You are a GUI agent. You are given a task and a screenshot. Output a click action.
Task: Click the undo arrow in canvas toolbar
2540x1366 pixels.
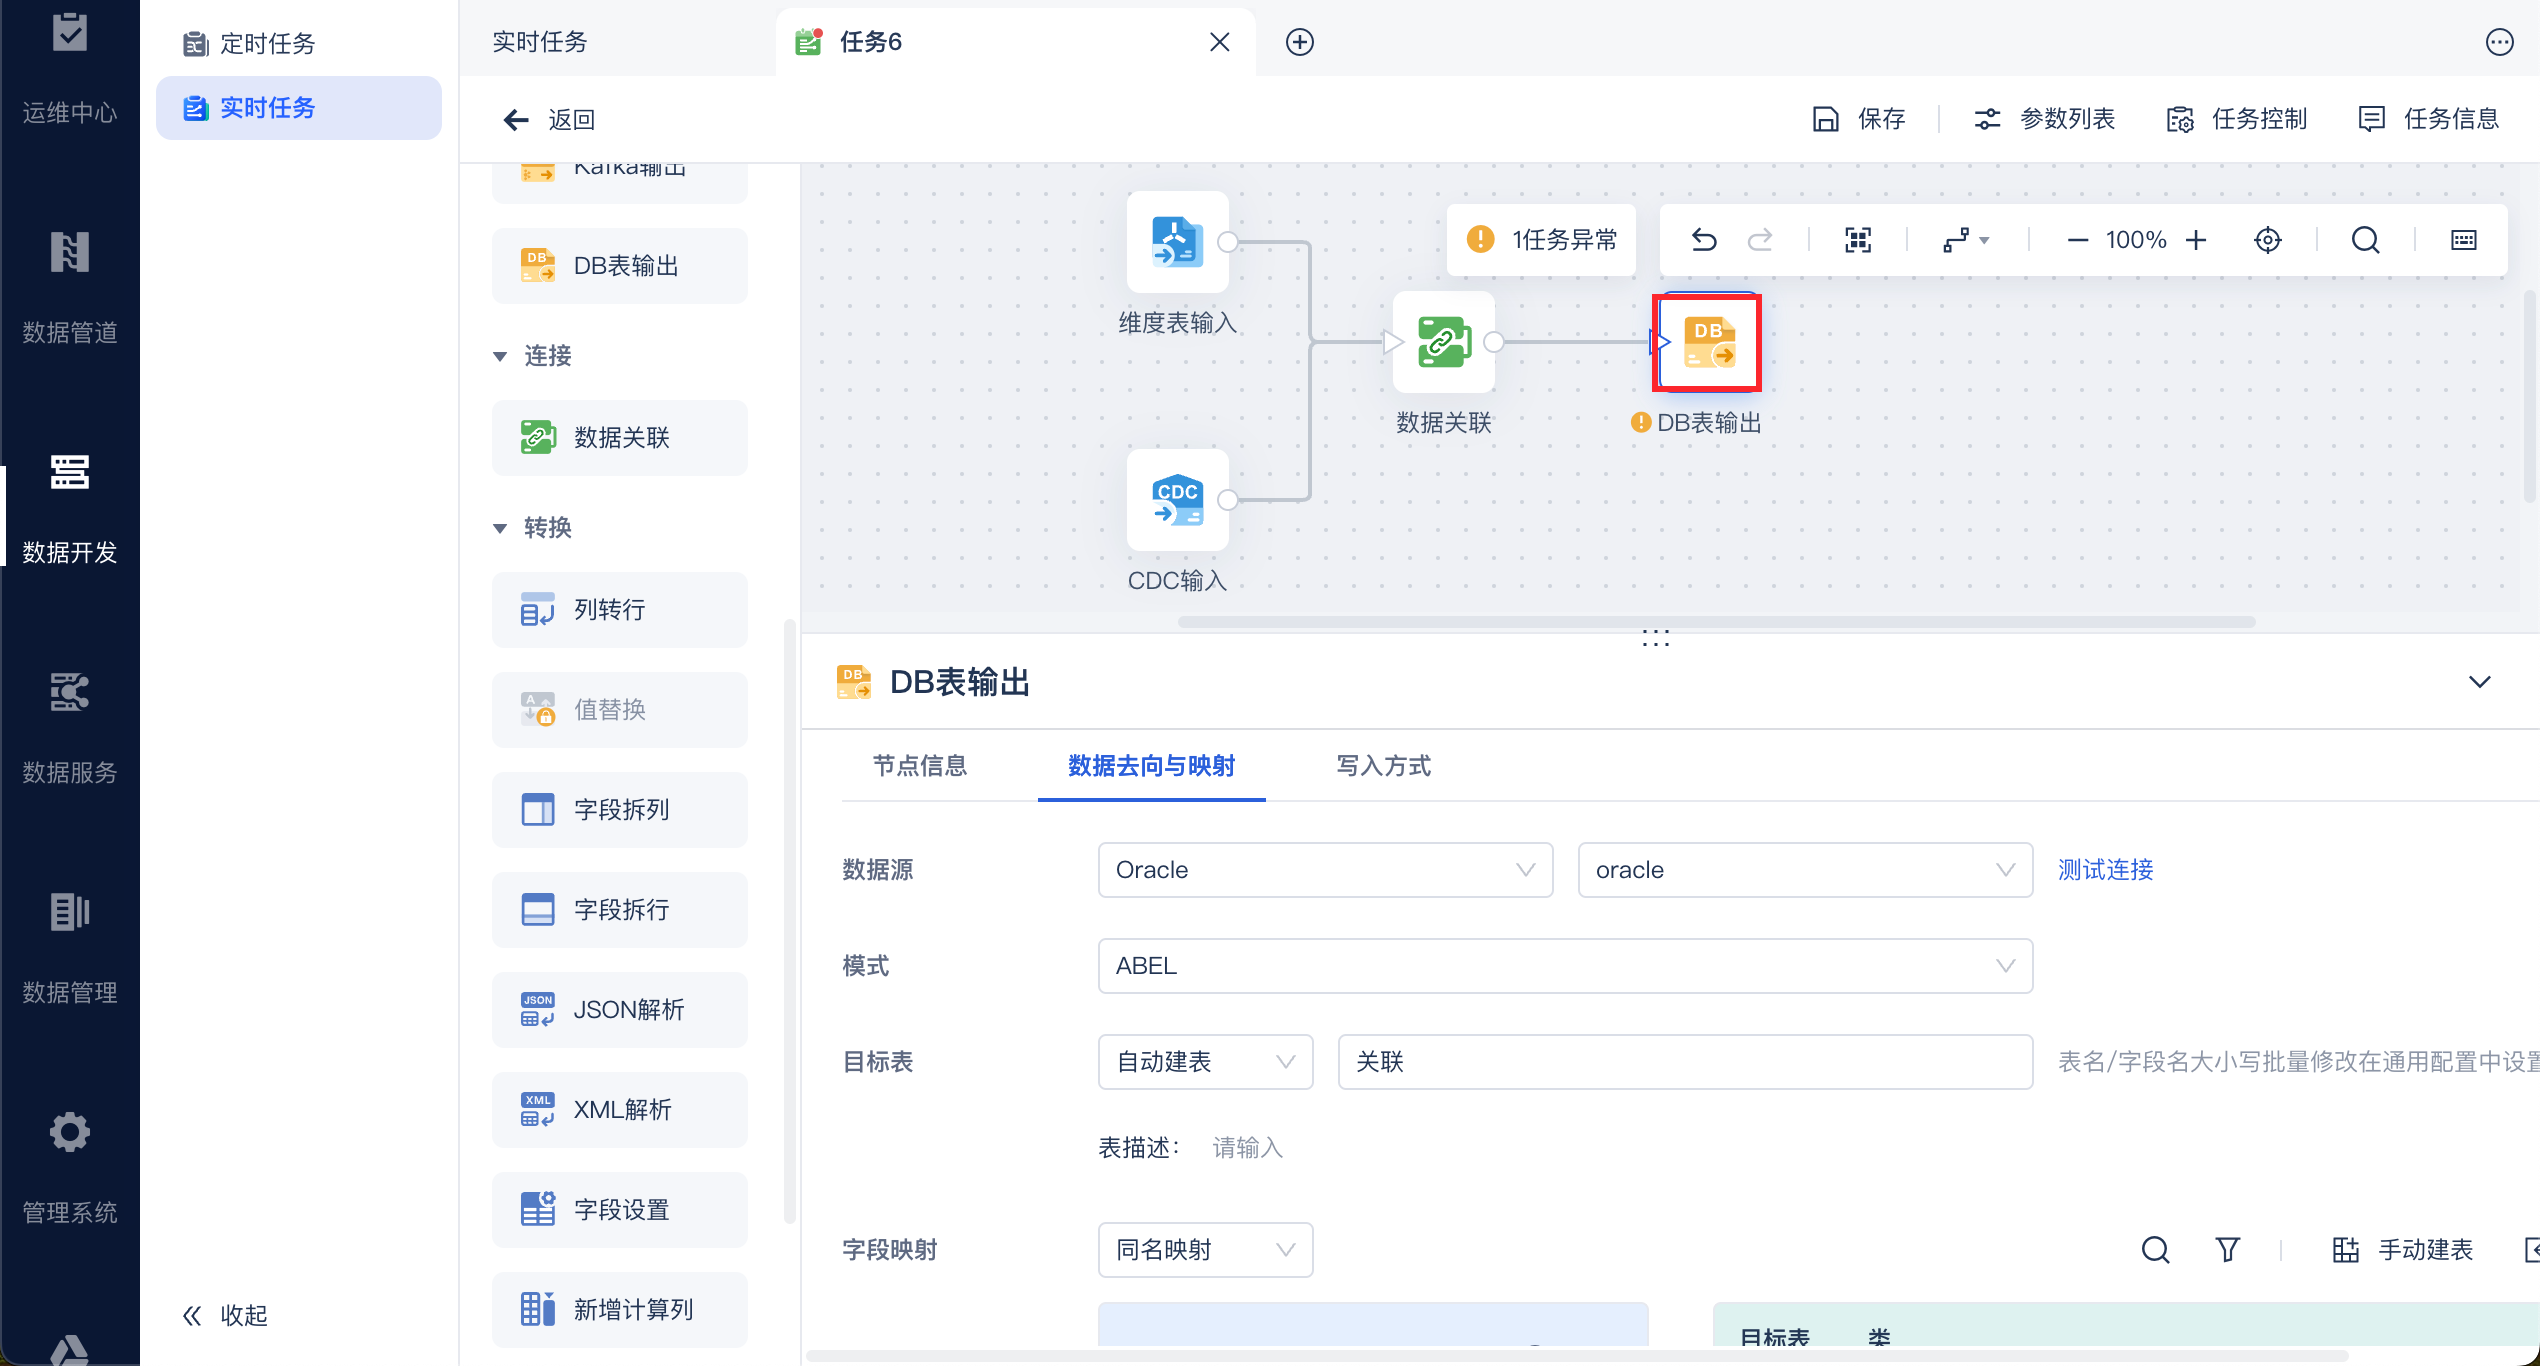[x=1704, y=240]
